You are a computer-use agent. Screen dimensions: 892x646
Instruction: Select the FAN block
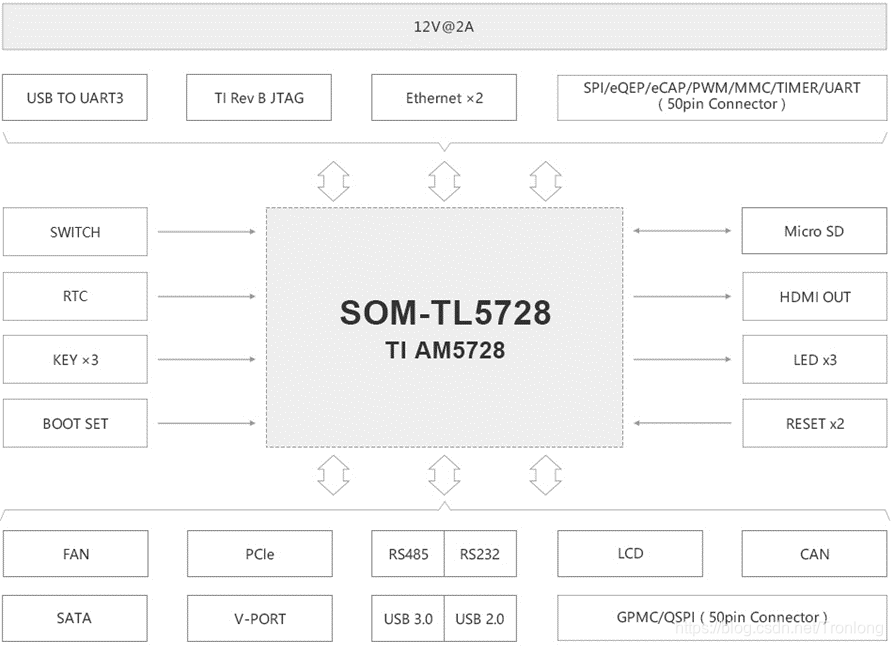click(76, 554)
